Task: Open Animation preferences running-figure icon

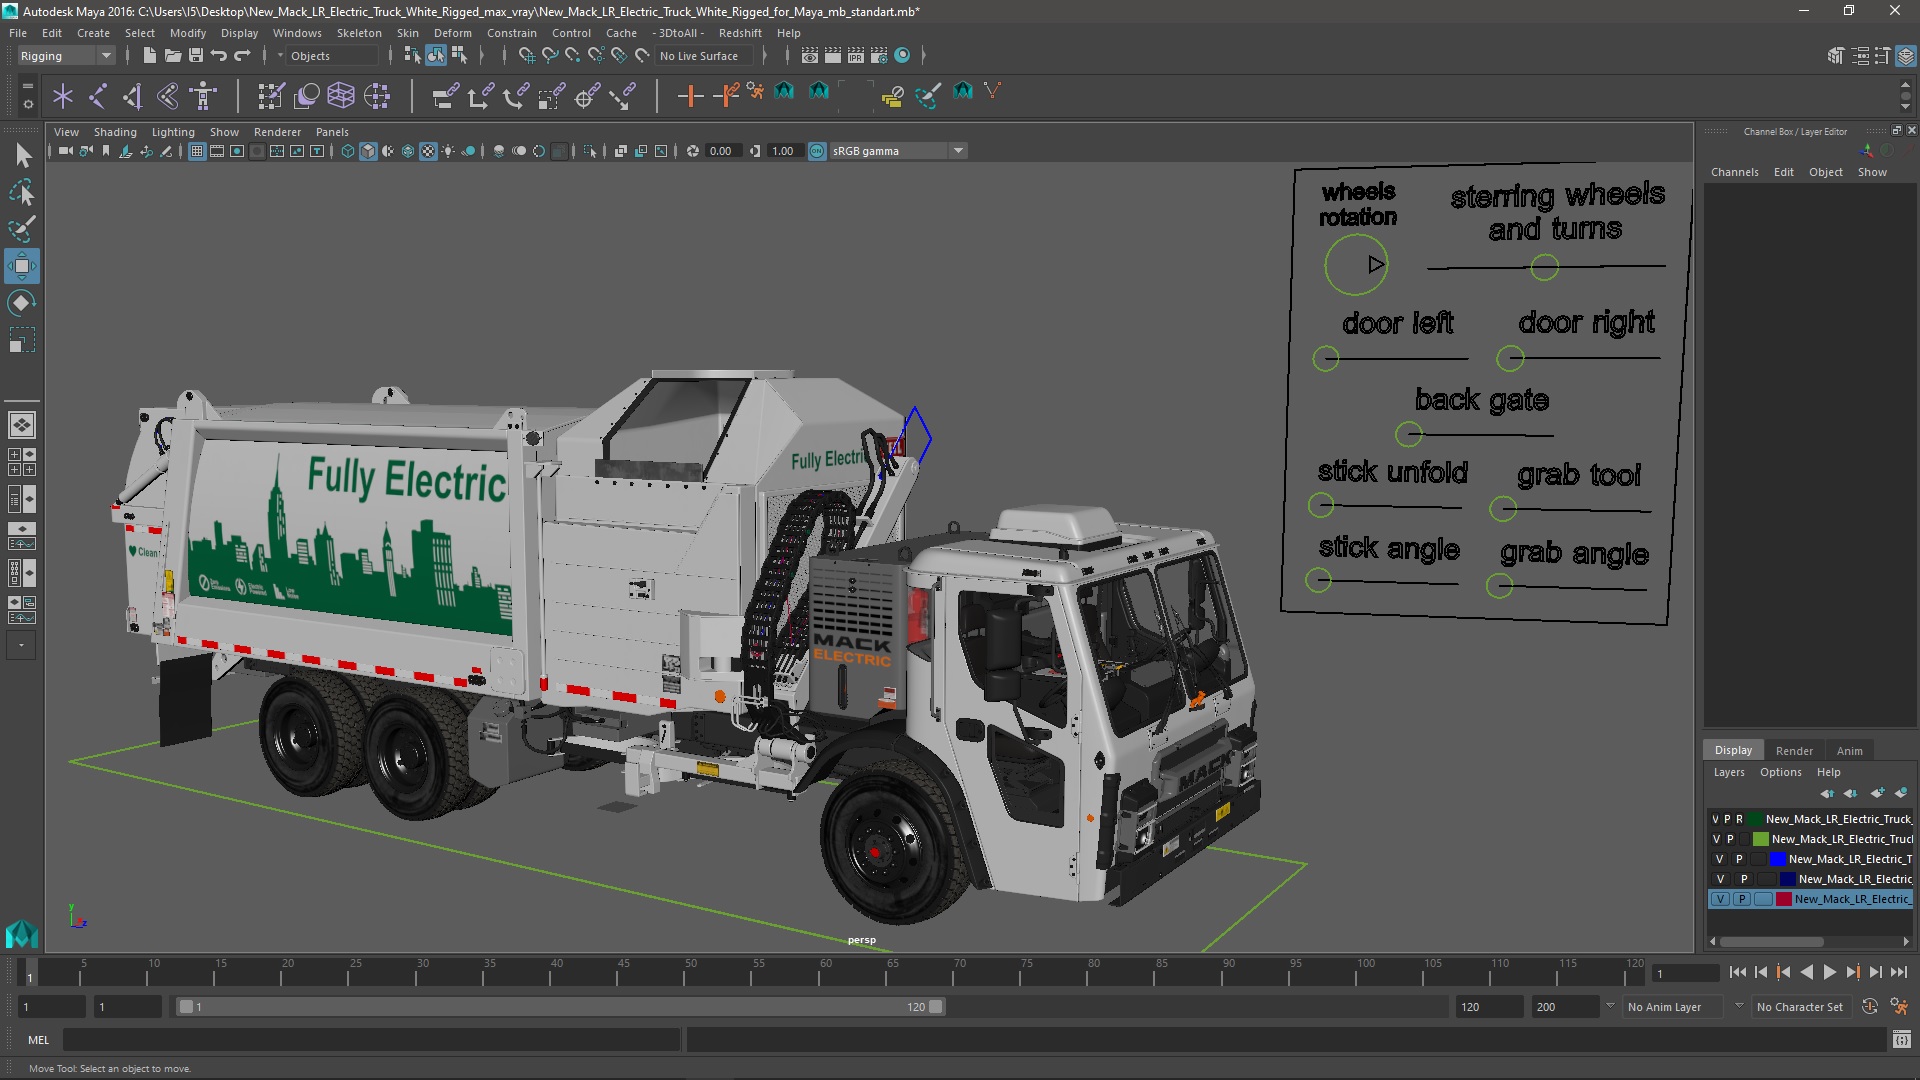Action: tap(1899, 1007)
